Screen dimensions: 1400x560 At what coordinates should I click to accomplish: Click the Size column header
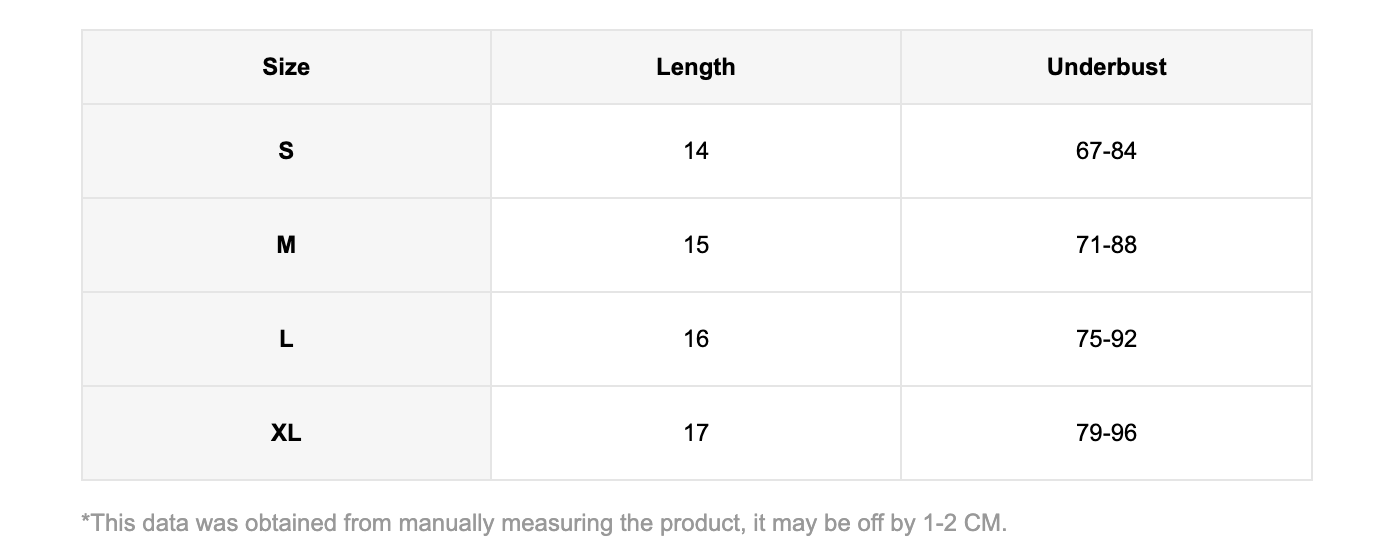[286, 67]
